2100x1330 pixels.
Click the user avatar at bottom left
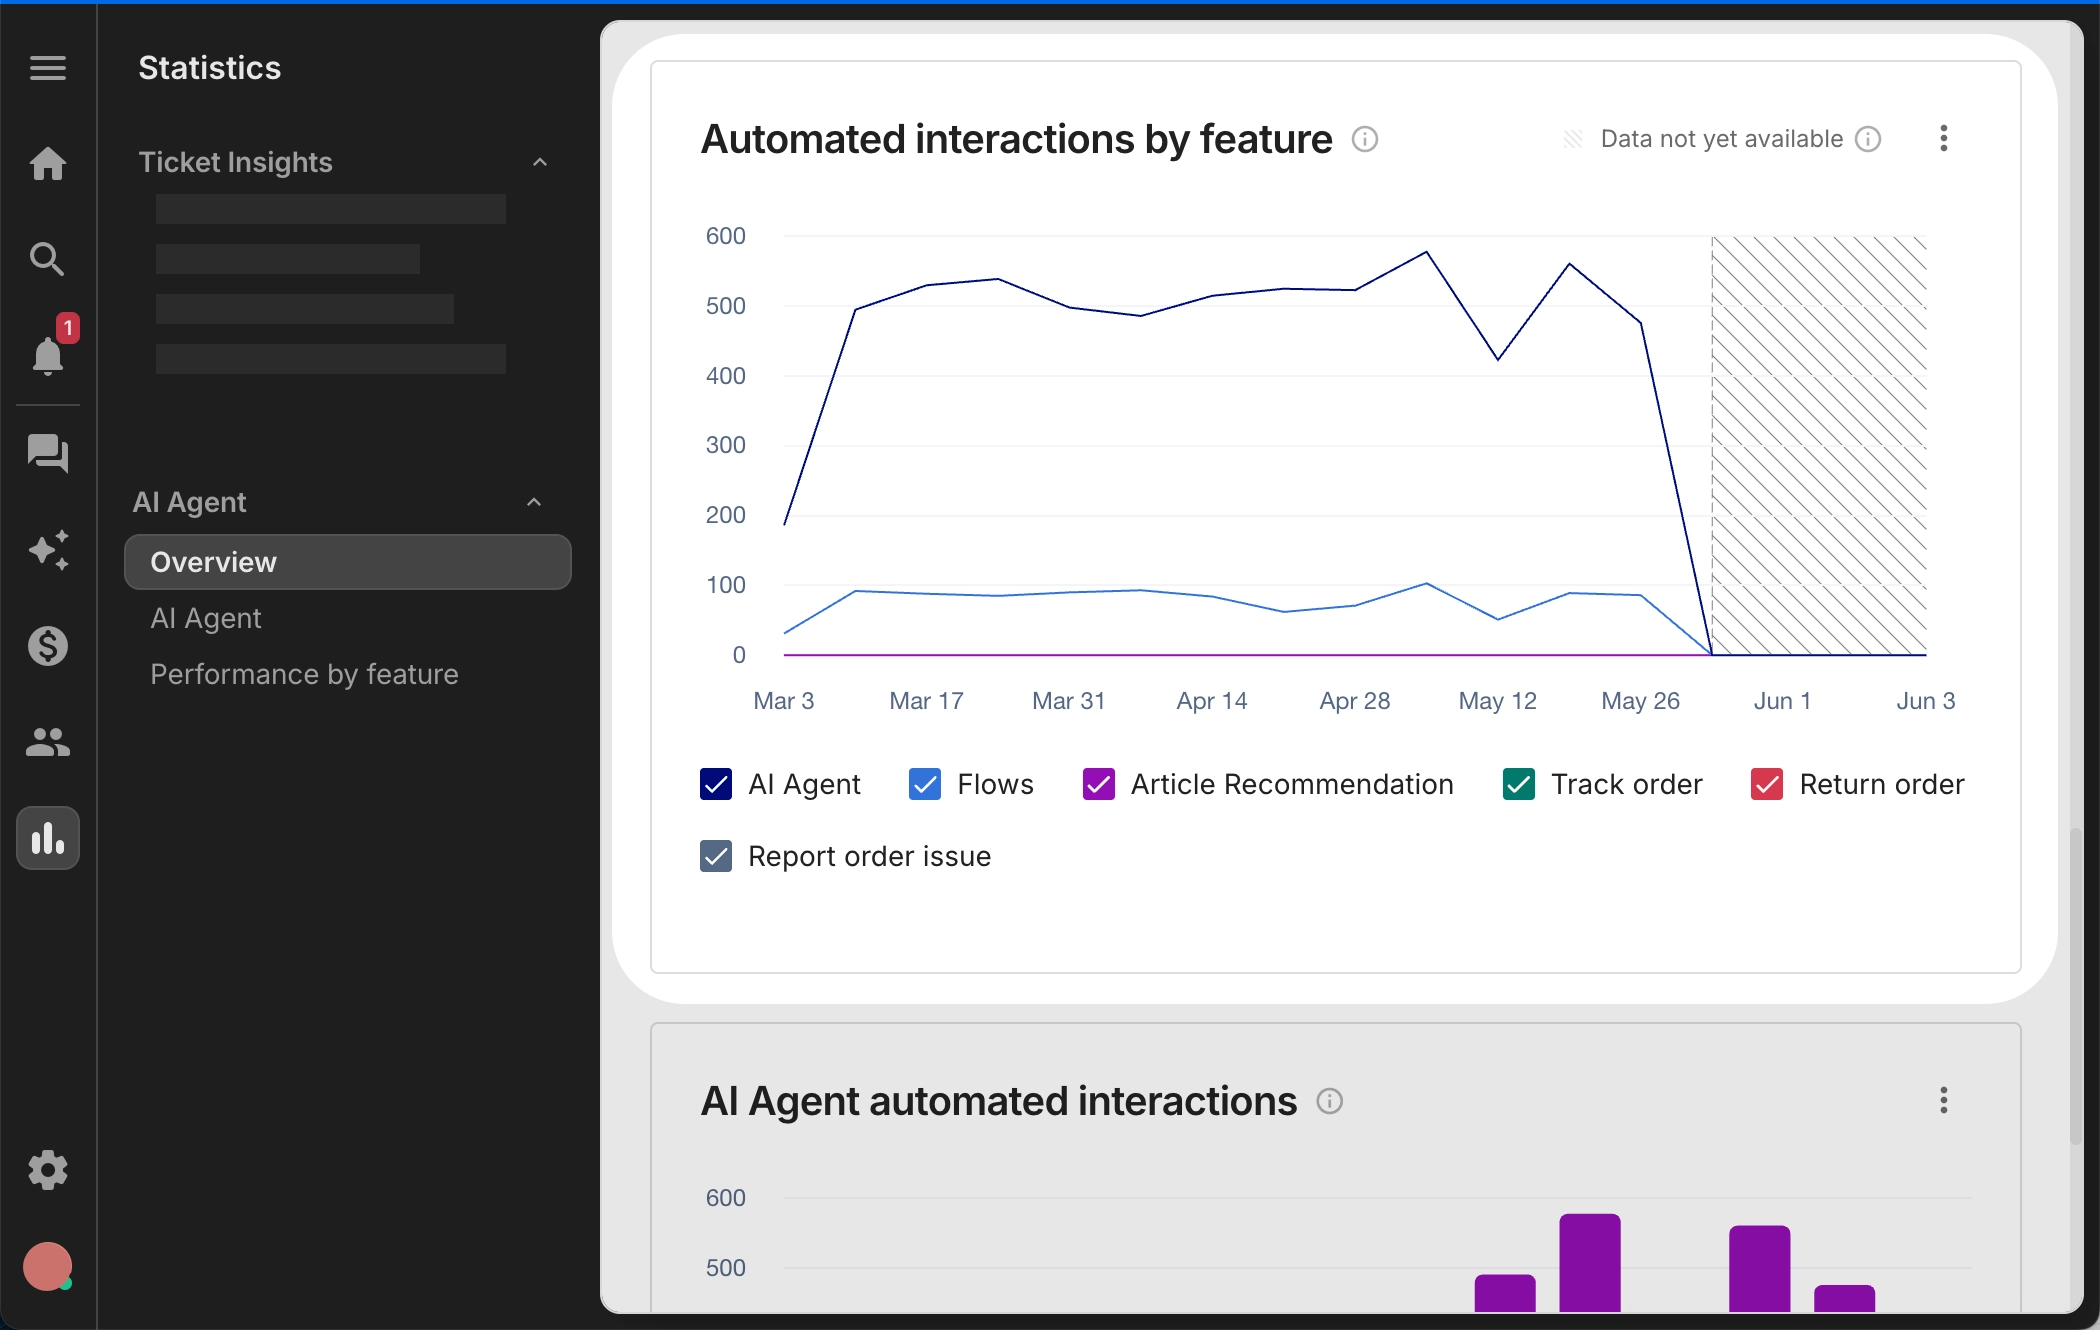(x=48, y=1267)
